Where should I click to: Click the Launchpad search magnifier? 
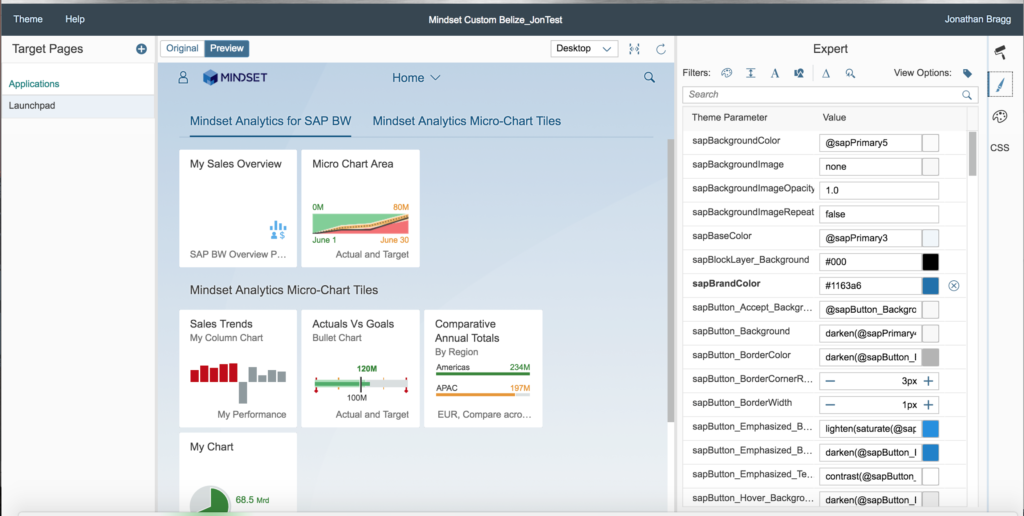click(649, 77)
